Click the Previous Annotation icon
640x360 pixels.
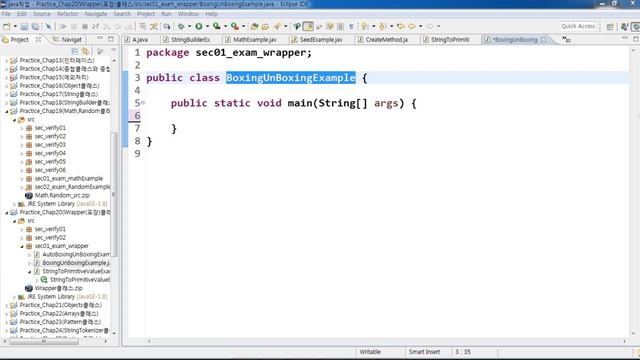[382, 27]
